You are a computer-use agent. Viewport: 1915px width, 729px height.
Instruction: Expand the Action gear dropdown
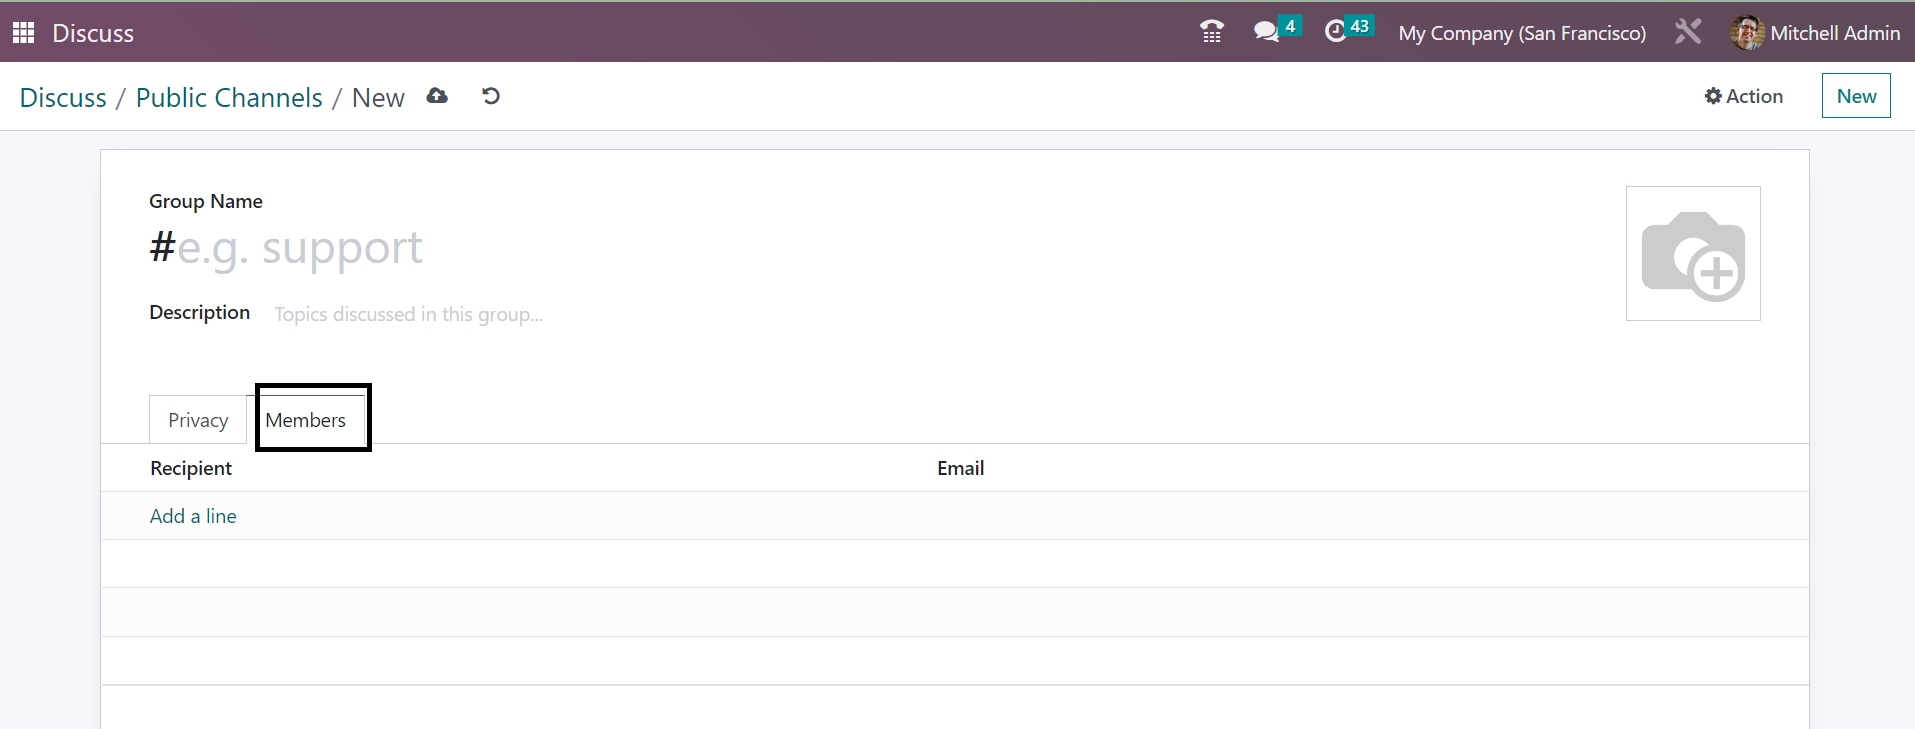pos(1743,96)
